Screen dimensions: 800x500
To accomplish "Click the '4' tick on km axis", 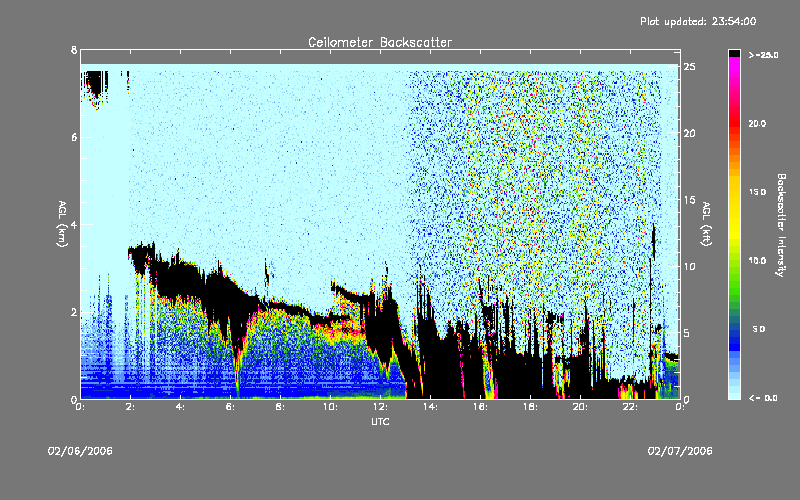I will pyautogui.click(x=74, y=224).
